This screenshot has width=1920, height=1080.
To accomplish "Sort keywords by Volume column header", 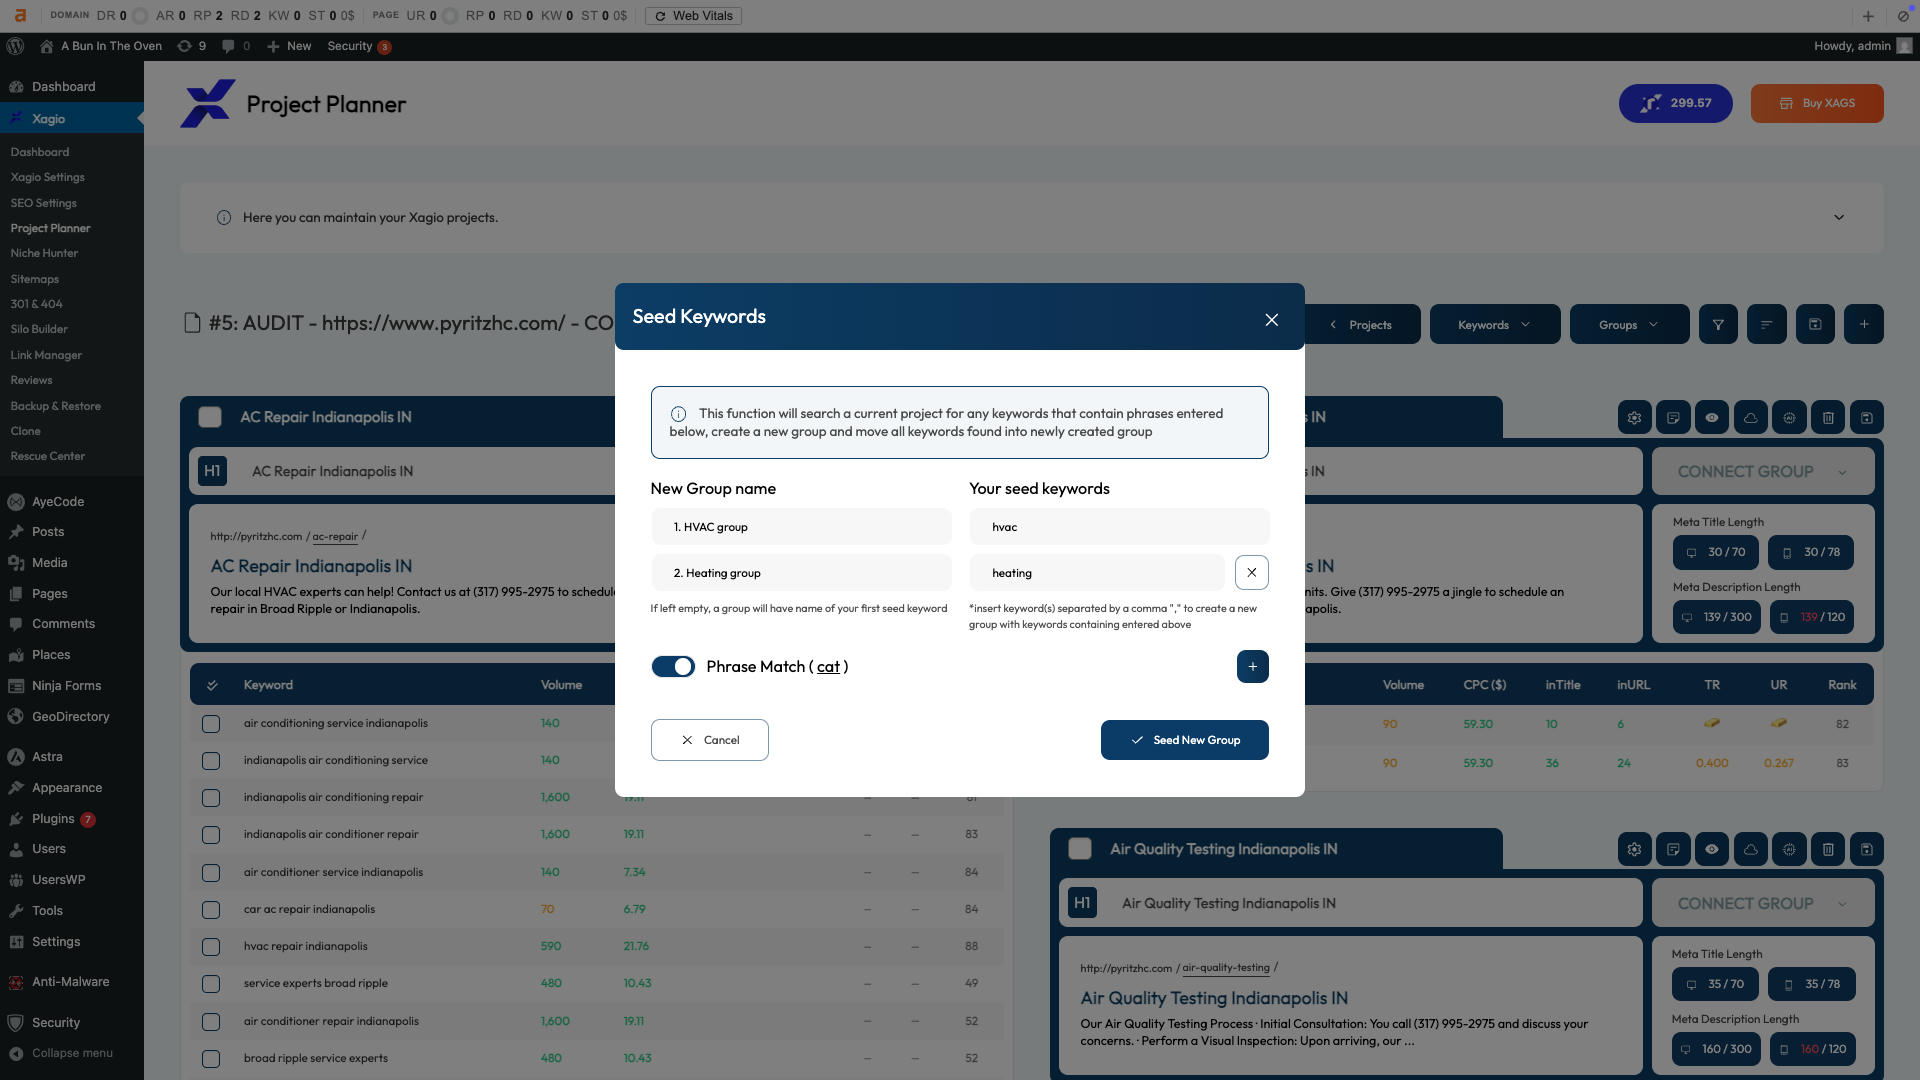I will point(561,686).
